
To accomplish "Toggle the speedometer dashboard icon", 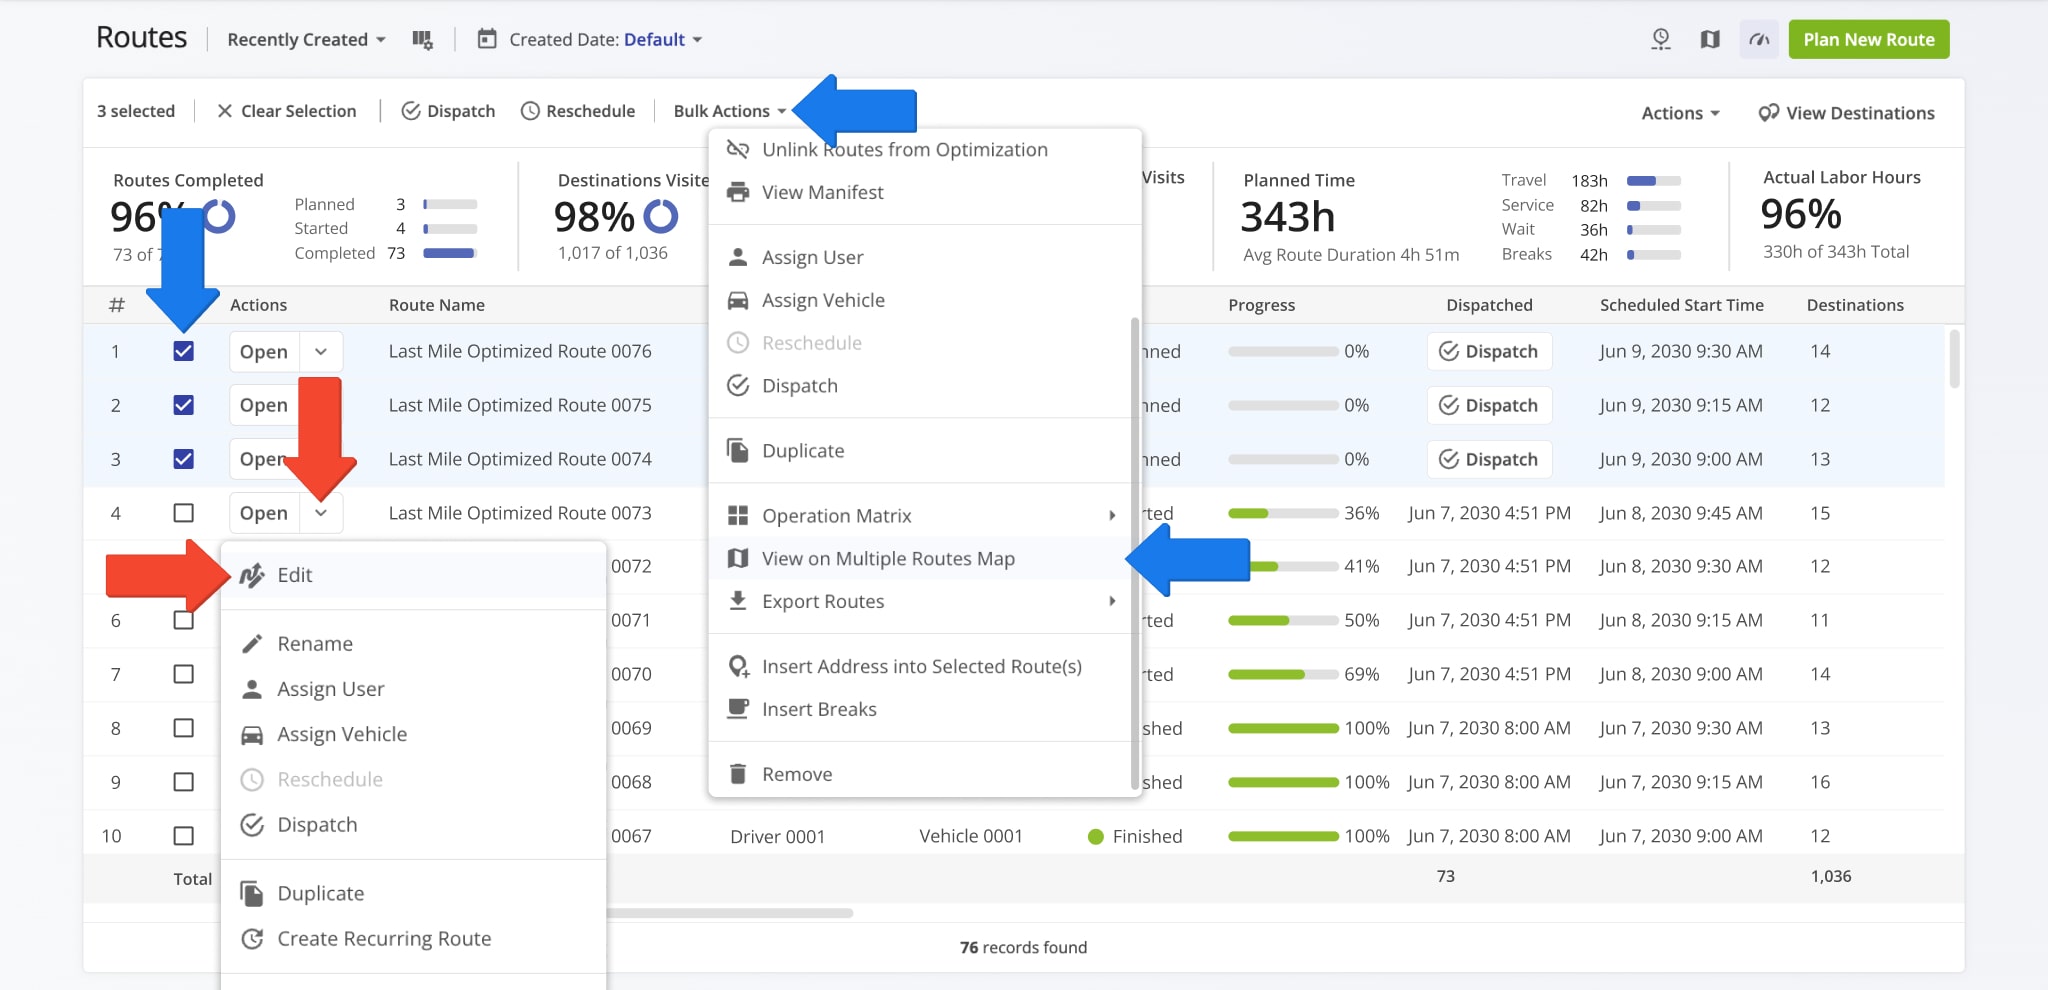I will point(1759,40).
